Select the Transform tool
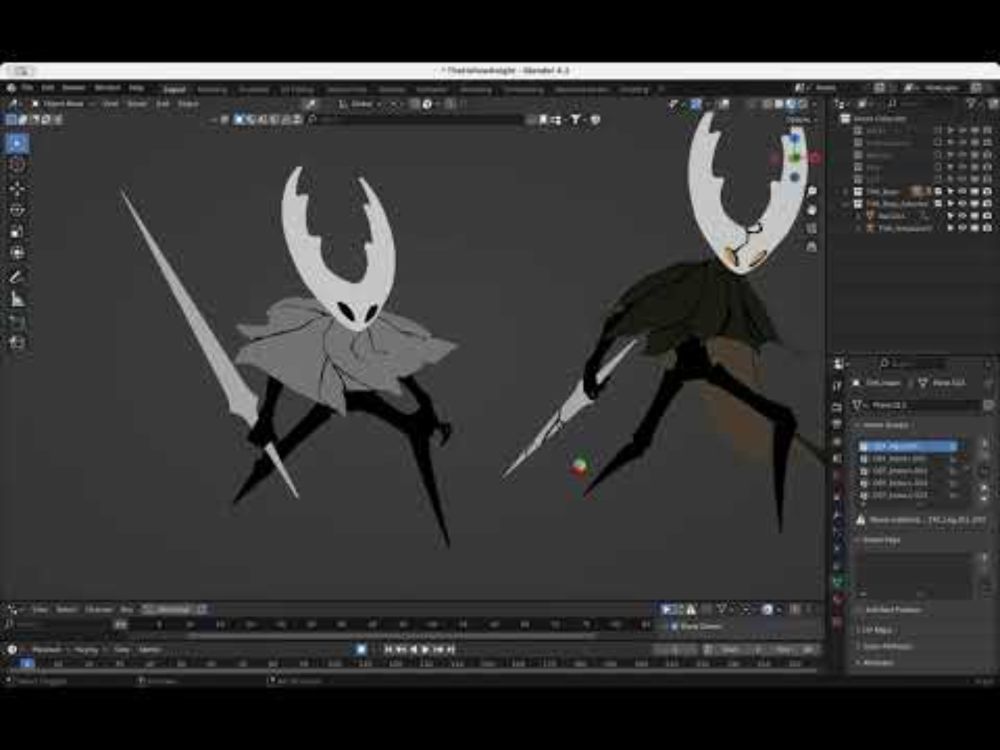The width and height of the screenshot is (1000, 750). click(x=17, y=253)
